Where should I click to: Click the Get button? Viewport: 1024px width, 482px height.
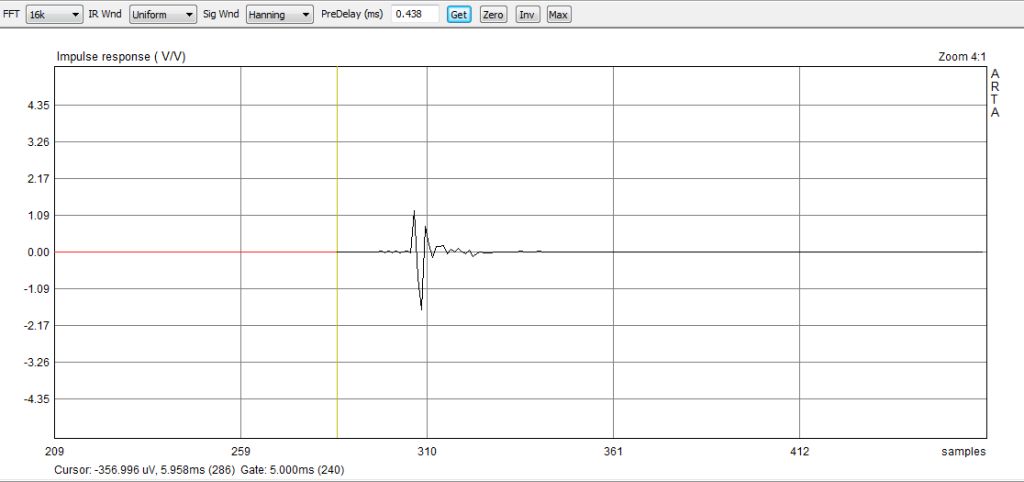click(x=459, y=14)
